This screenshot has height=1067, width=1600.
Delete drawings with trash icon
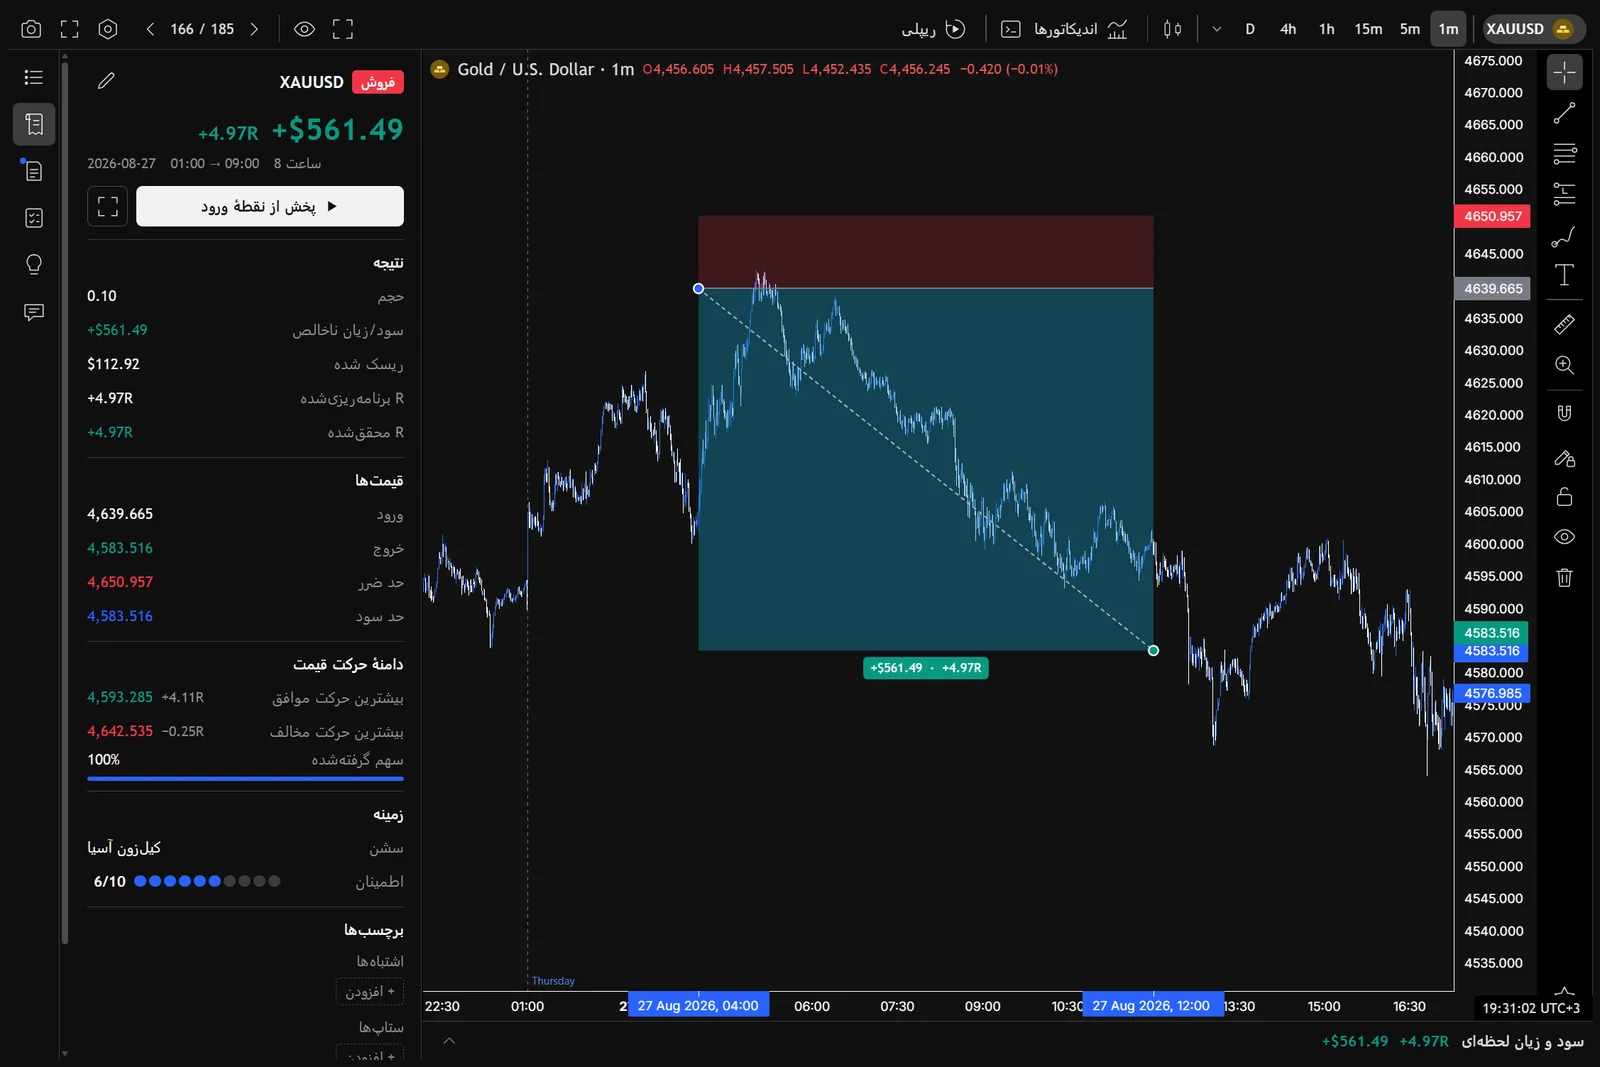coord(1565,578)
